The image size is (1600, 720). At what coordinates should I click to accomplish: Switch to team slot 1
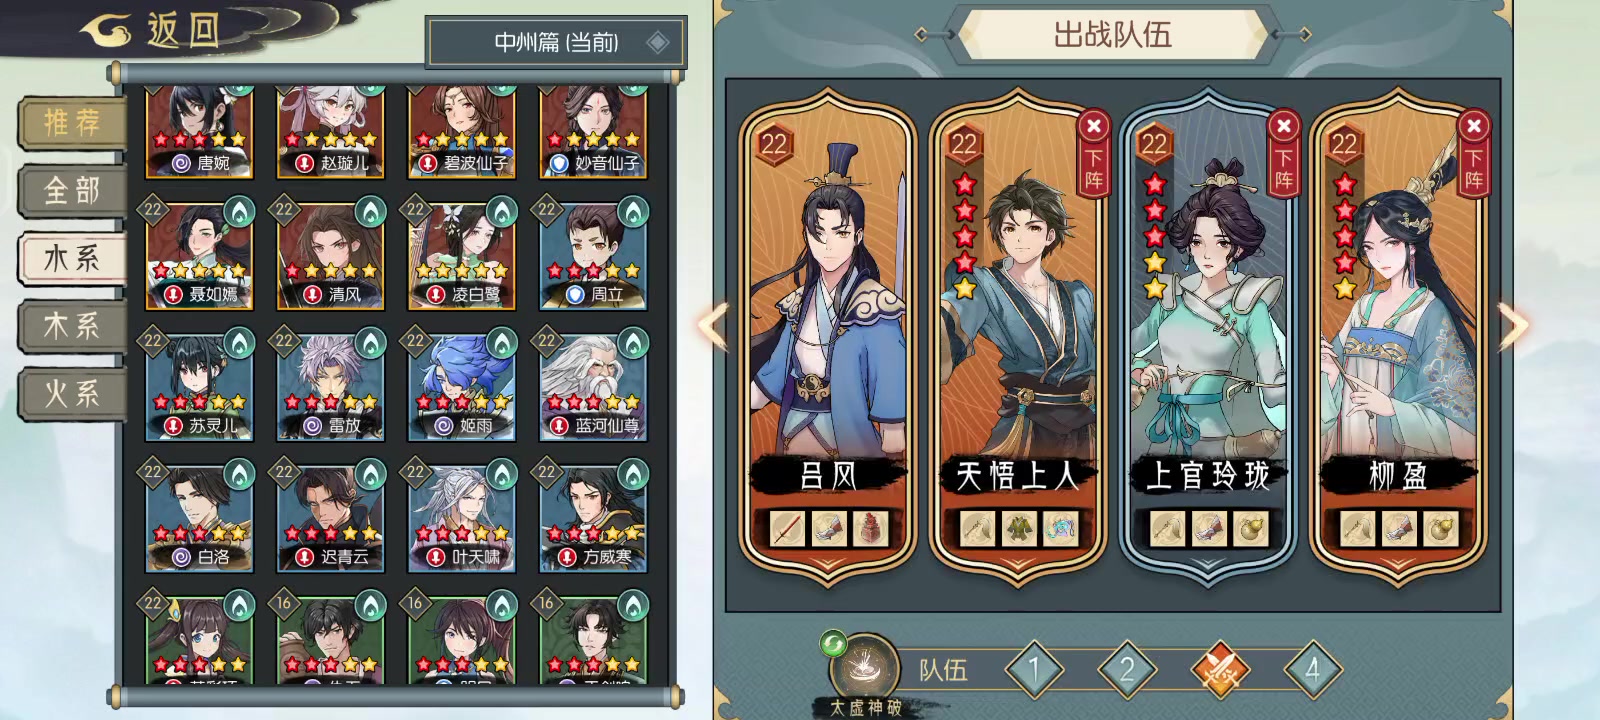coord(1034,670)
